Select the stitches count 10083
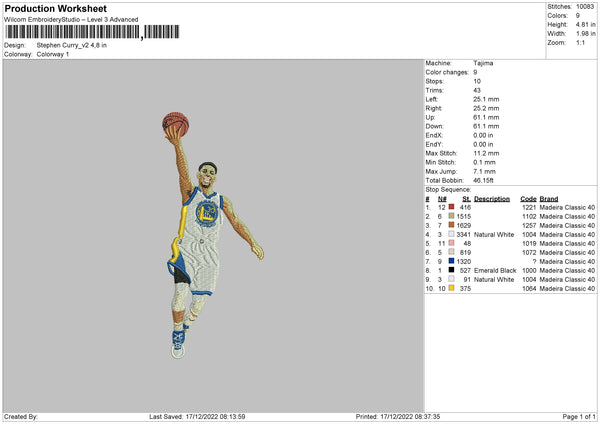 585,7
